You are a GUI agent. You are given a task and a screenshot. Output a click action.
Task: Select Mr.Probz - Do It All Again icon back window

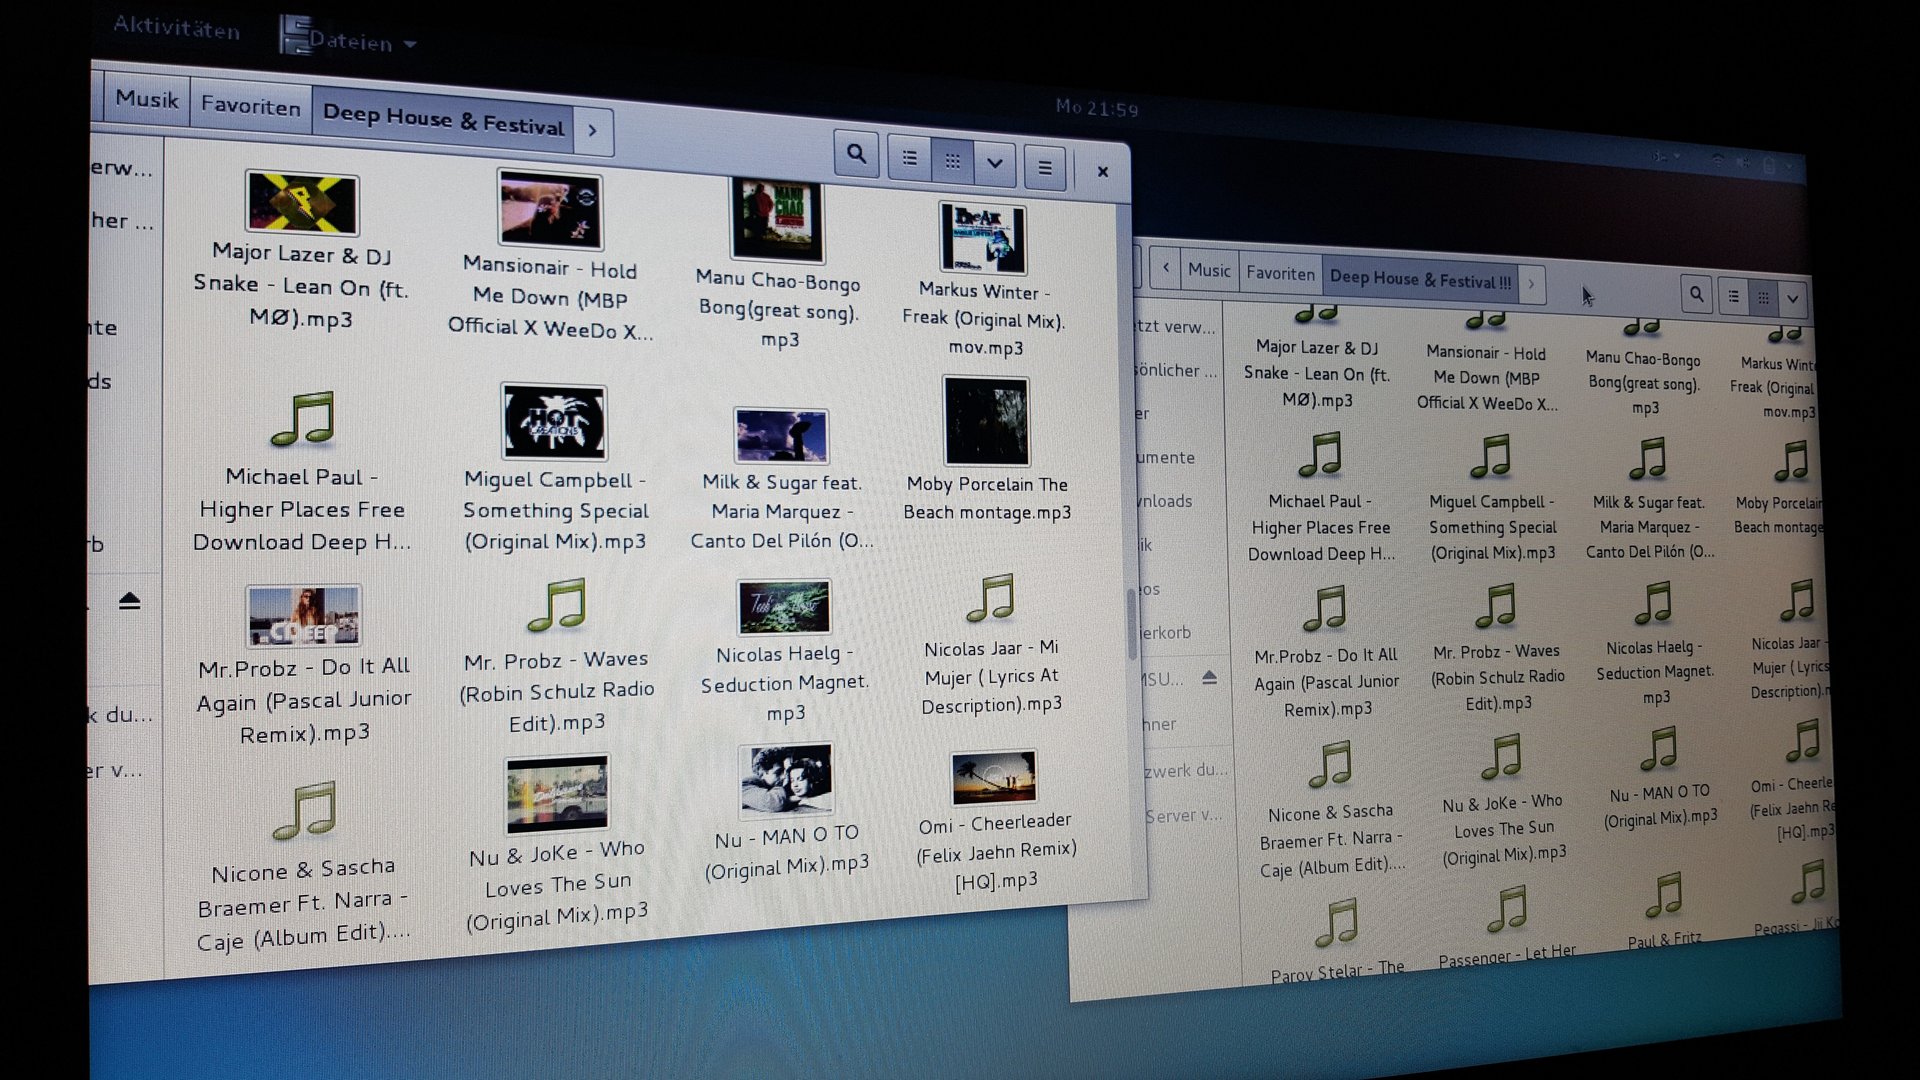point(1325,607)
